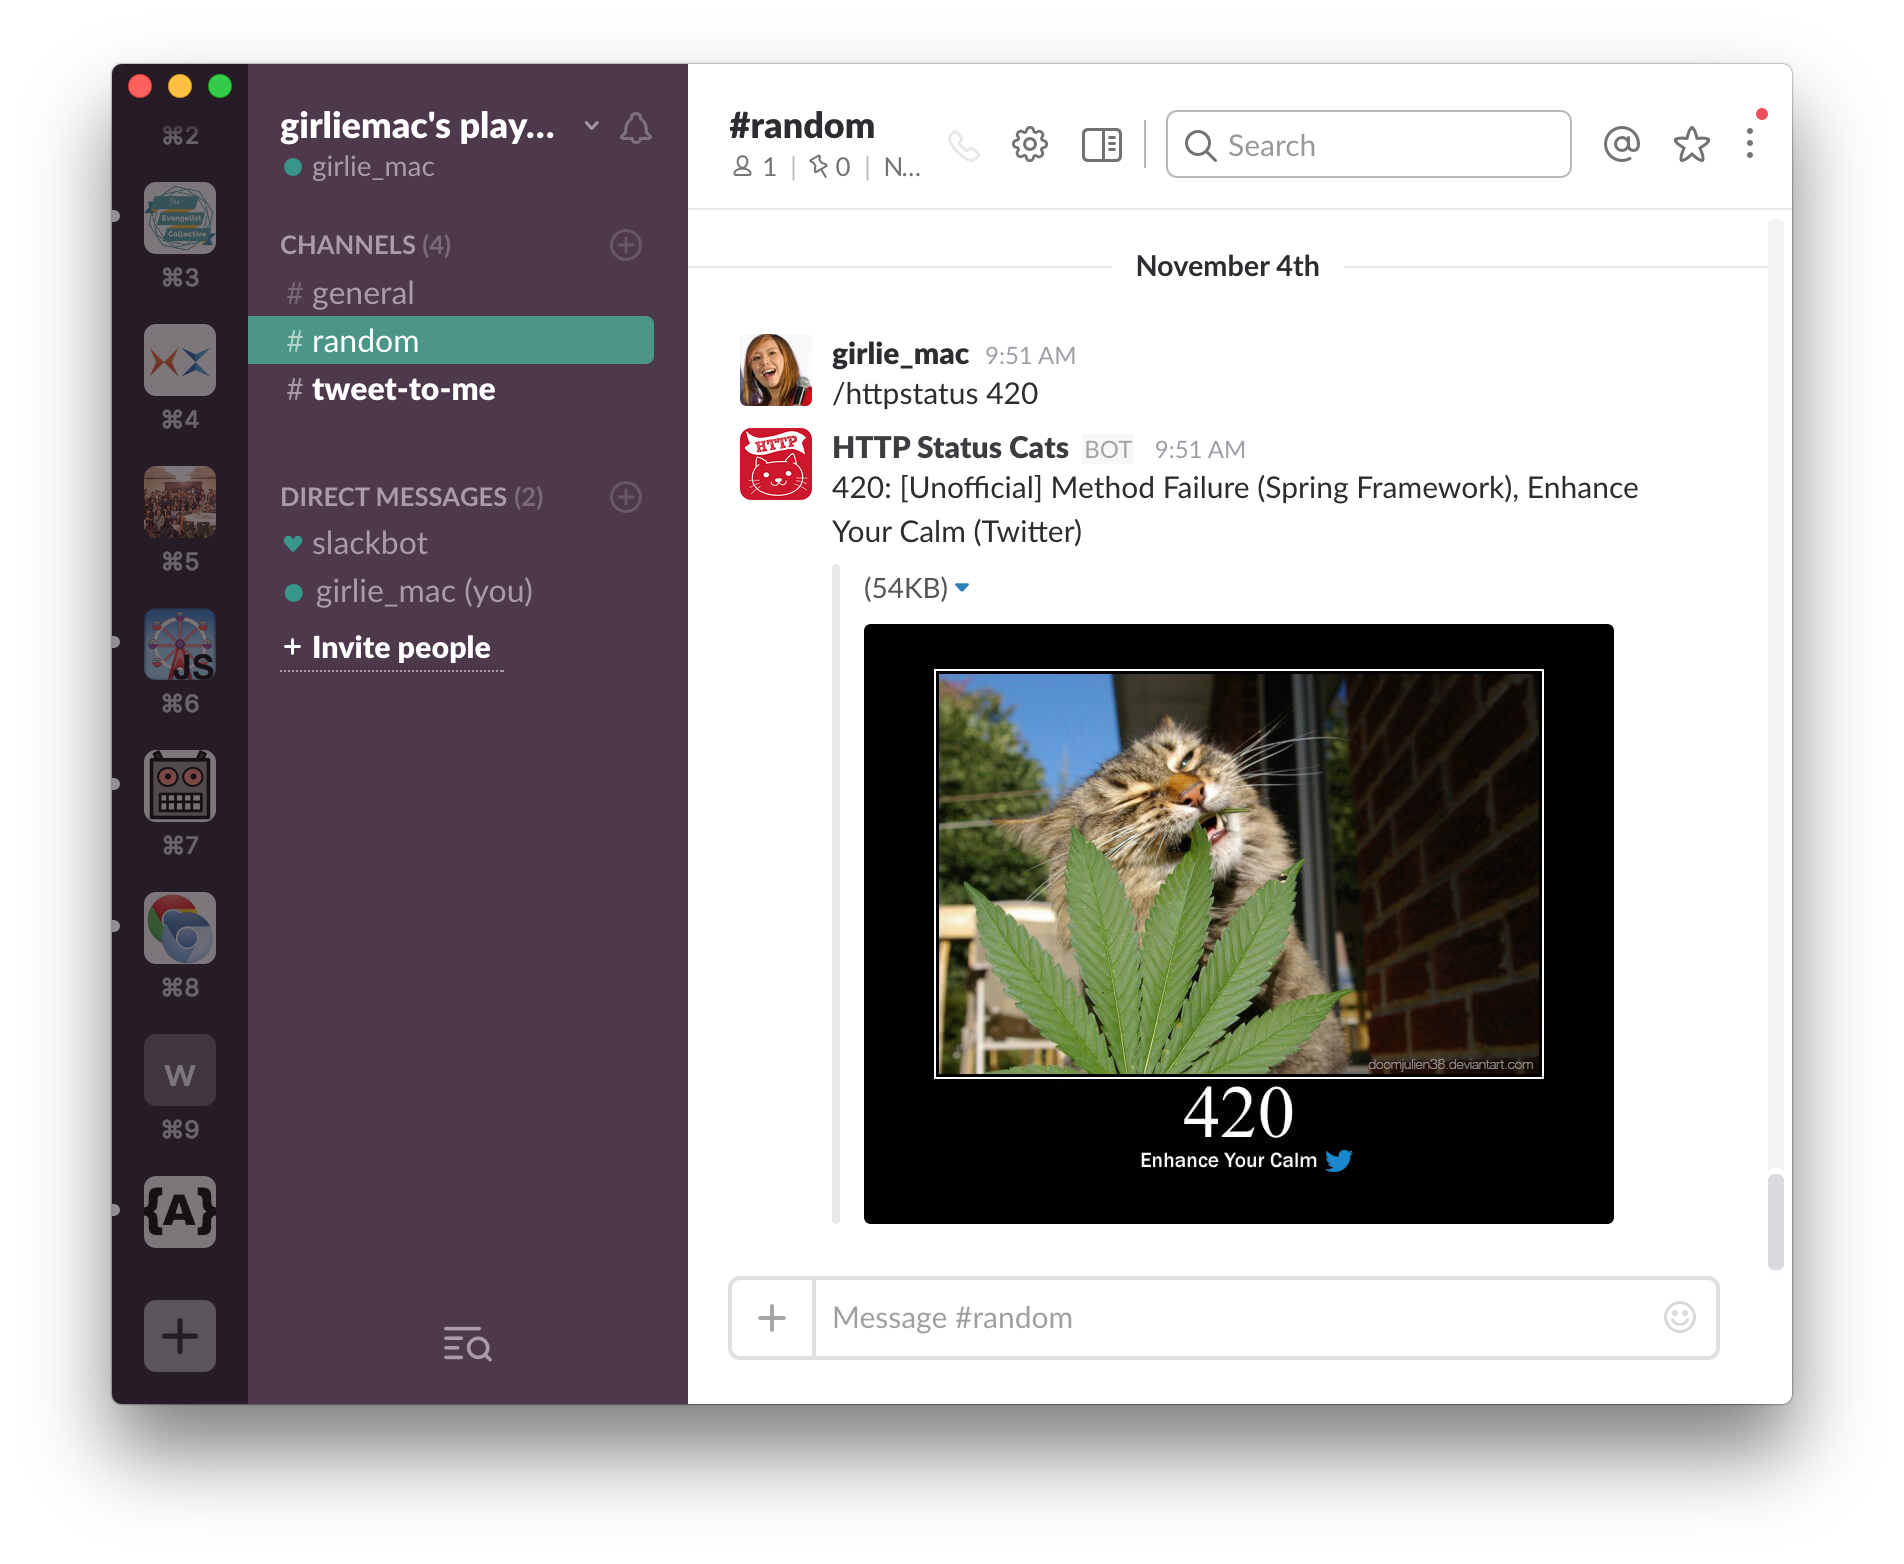Open channel settings with the gear icon
This screenshot has width=1904, height=1564.
click(1029, 144)
